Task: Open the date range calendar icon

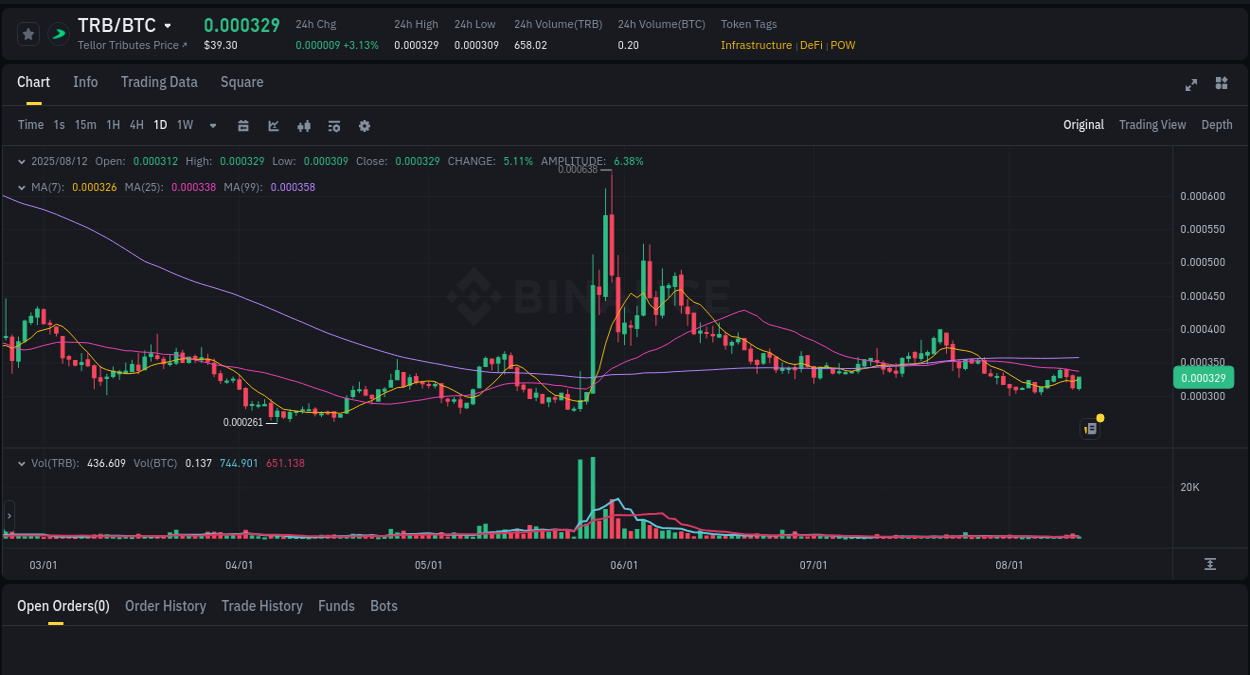Action: pyautogui.click(x=243, y=125)
